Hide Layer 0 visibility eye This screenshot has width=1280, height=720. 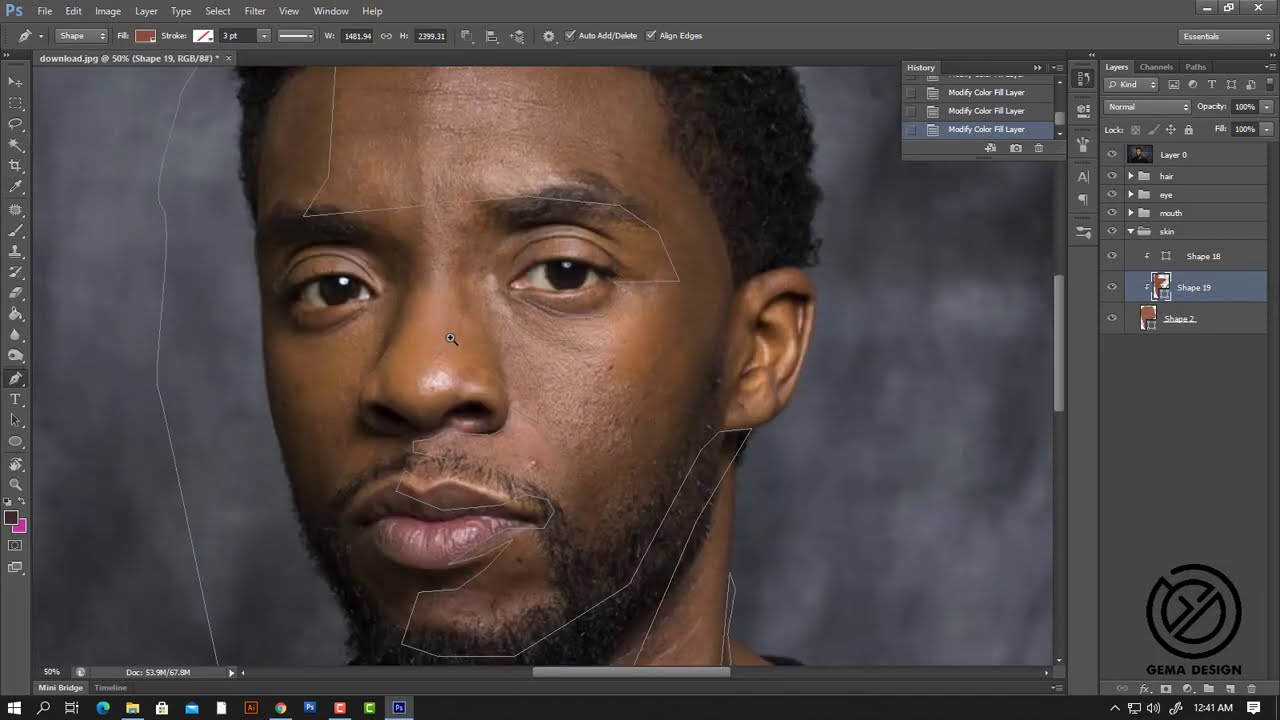pyautogui.click(x=1112, y=155)
